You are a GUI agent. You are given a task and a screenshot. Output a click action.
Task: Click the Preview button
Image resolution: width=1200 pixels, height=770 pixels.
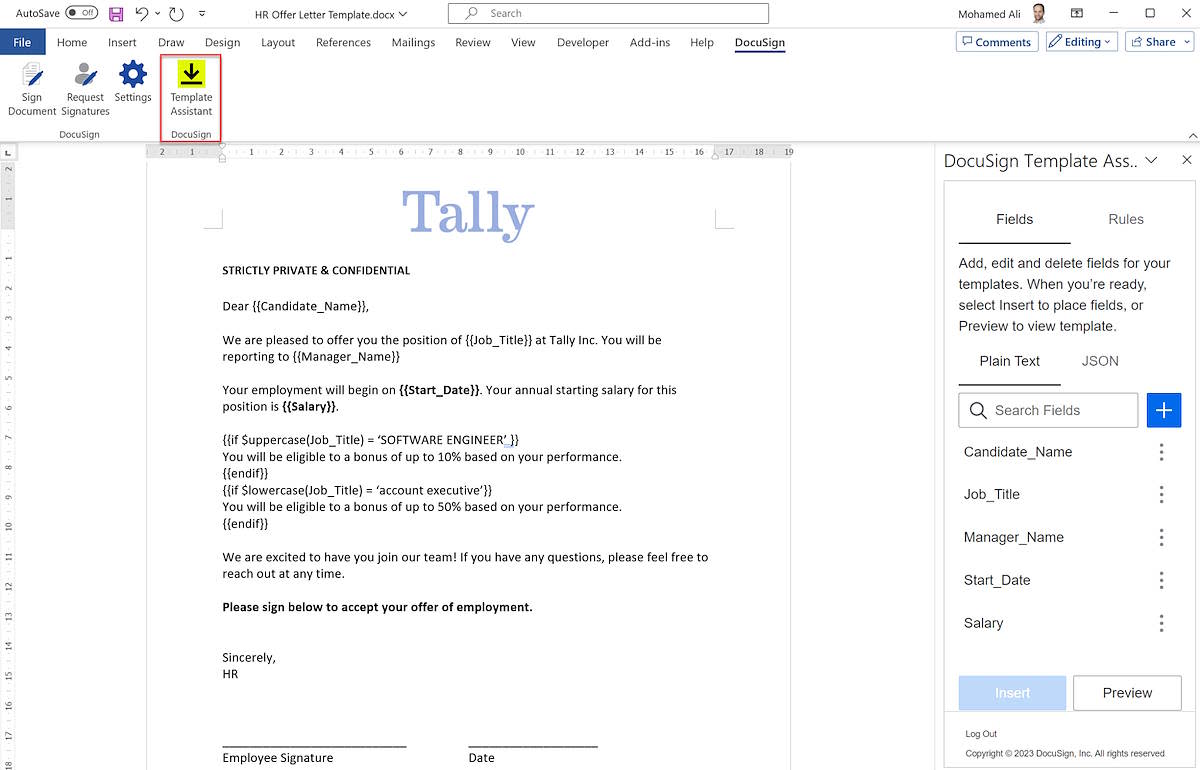coord(1127,692)
